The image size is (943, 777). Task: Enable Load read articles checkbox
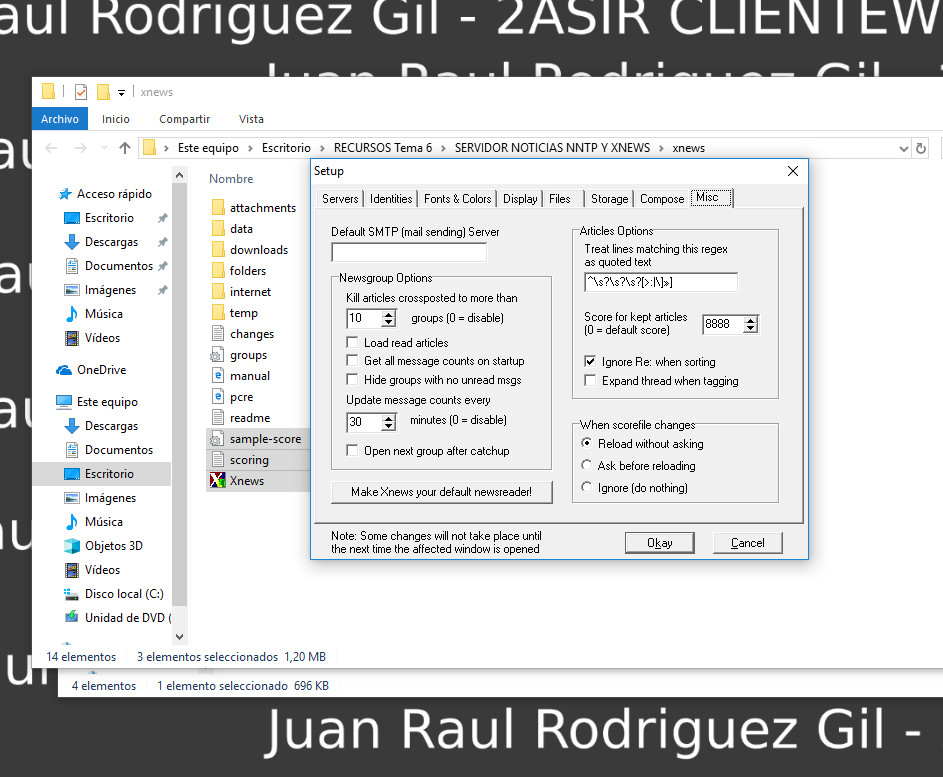click(x=352, y=342)
